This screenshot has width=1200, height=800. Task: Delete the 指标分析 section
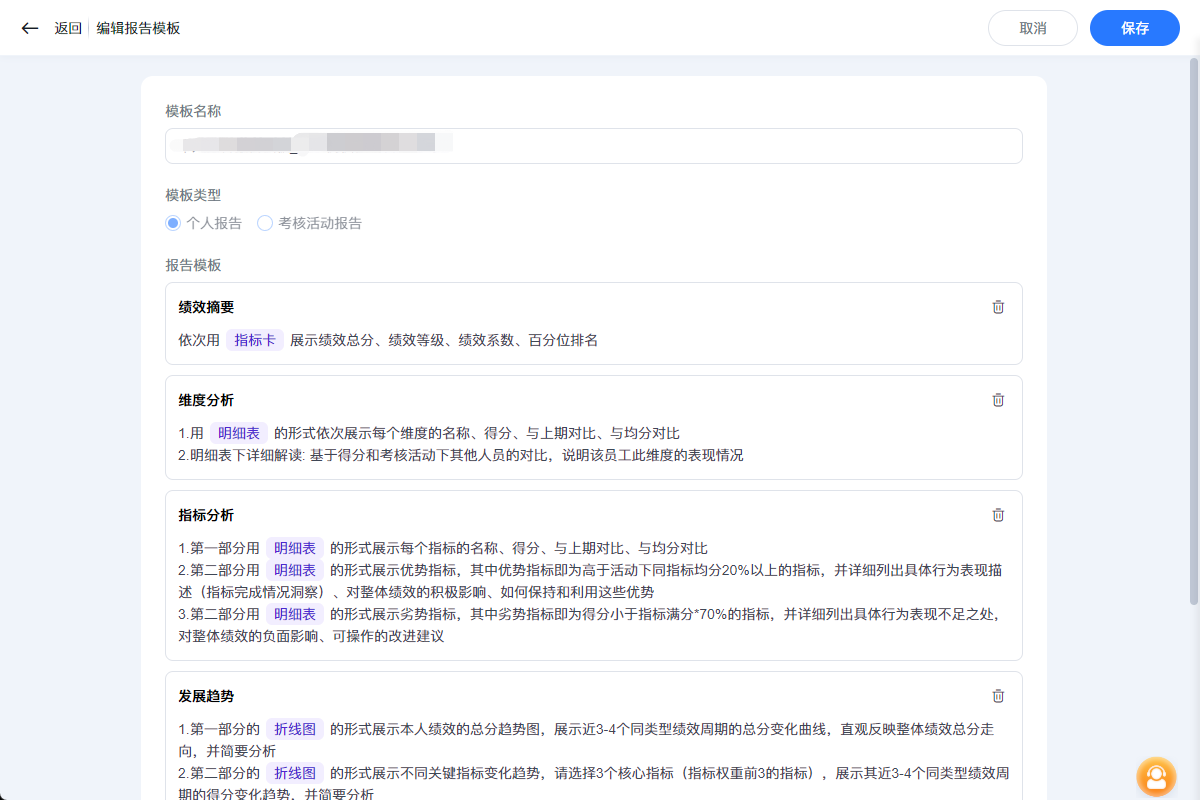[997, 515]
